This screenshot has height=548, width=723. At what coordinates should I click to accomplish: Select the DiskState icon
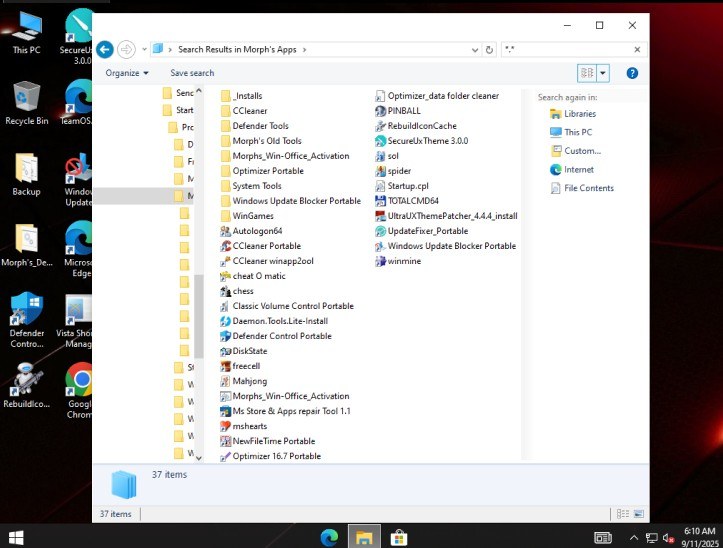[225, 351]
